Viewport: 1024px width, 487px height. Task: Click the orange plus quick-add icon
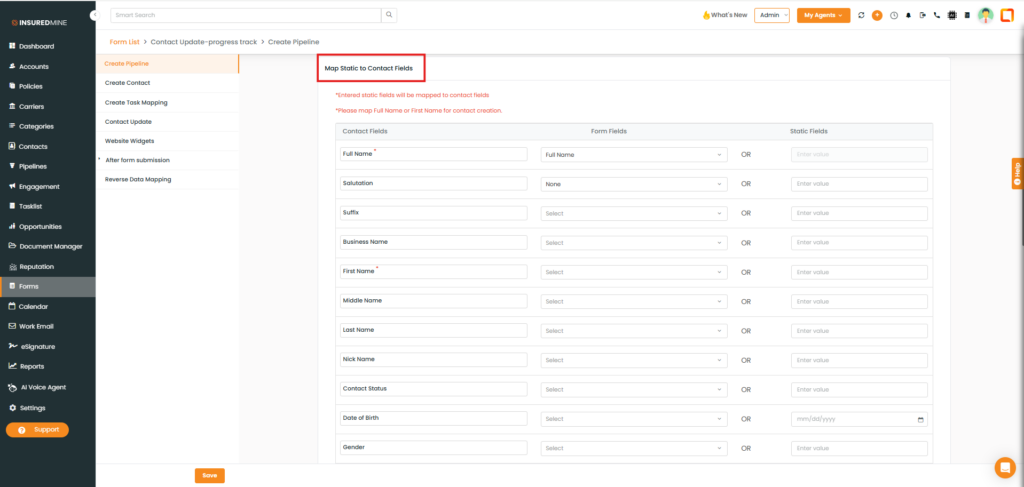877,15
